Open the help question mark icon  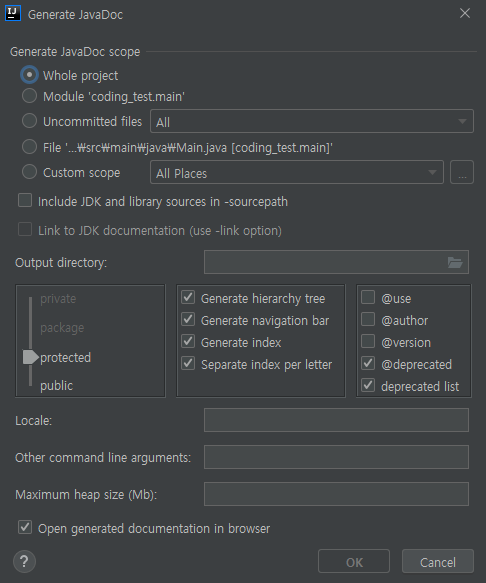pyautogui.click(x=25, y=561)
